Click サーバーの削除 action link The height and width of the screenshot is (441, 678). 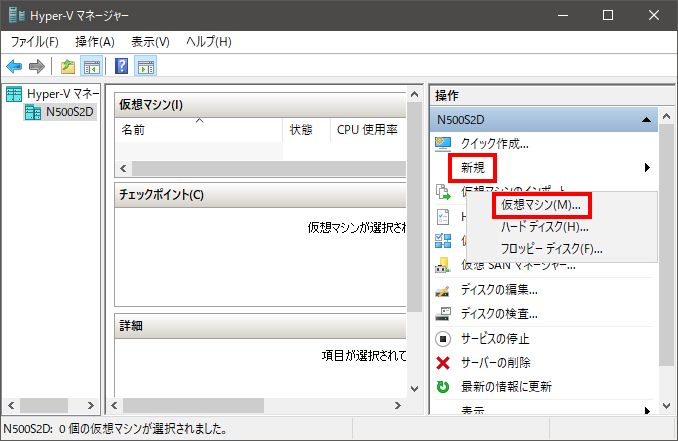(x=496, y=363)
